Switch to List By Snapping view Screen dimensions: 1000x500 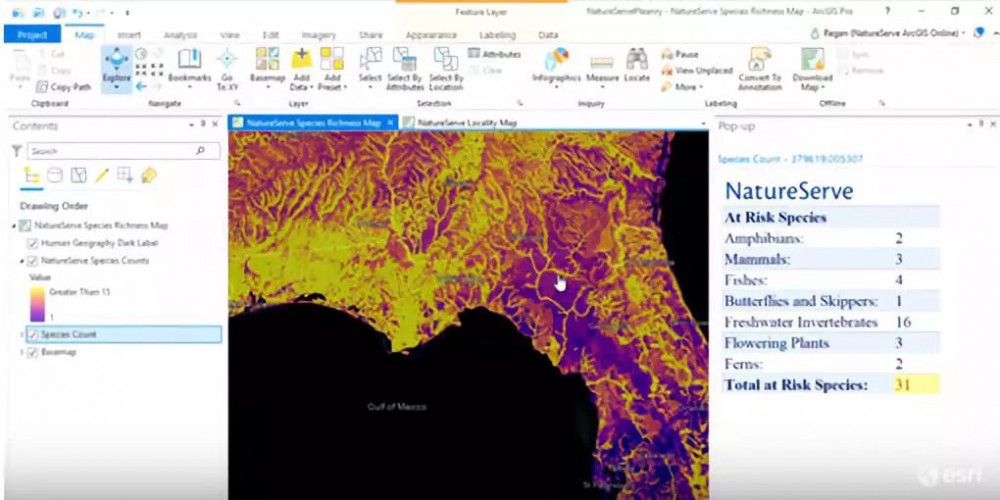(125, 175)
